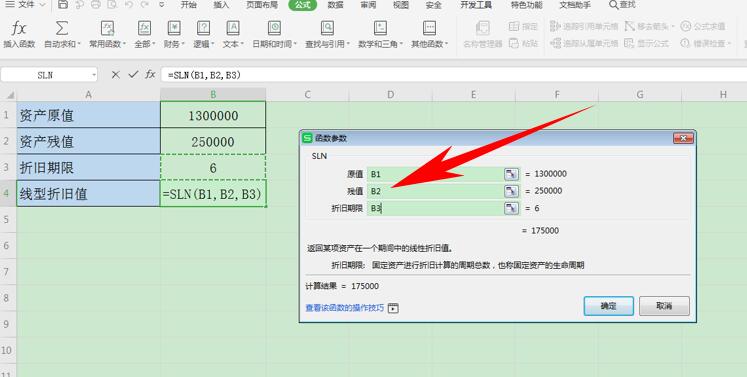Switch to the View (视图) tab

[401, 5]
